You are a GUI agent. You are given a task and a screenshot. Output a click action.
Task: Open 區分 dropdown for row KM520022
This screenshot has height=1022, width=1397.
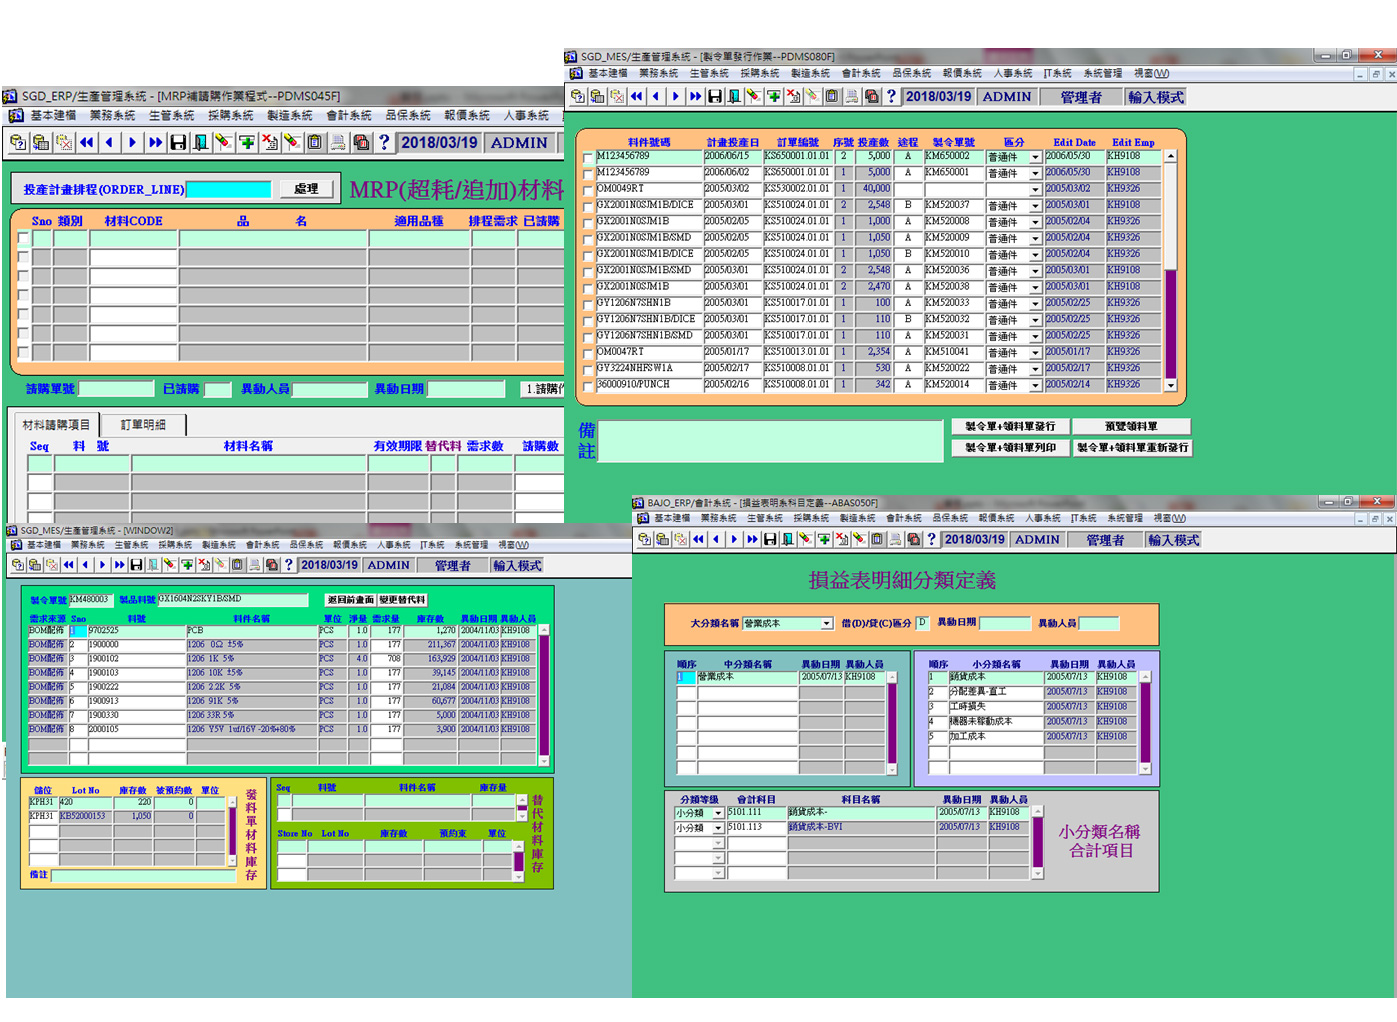[1035, 370]
